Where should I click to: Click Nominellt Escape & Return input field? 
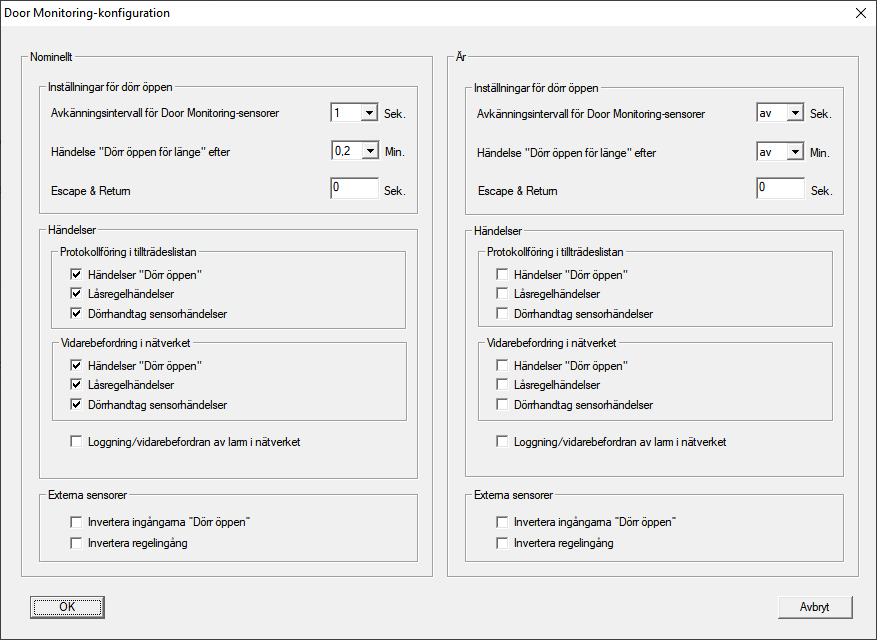click(x=354, y=189)
